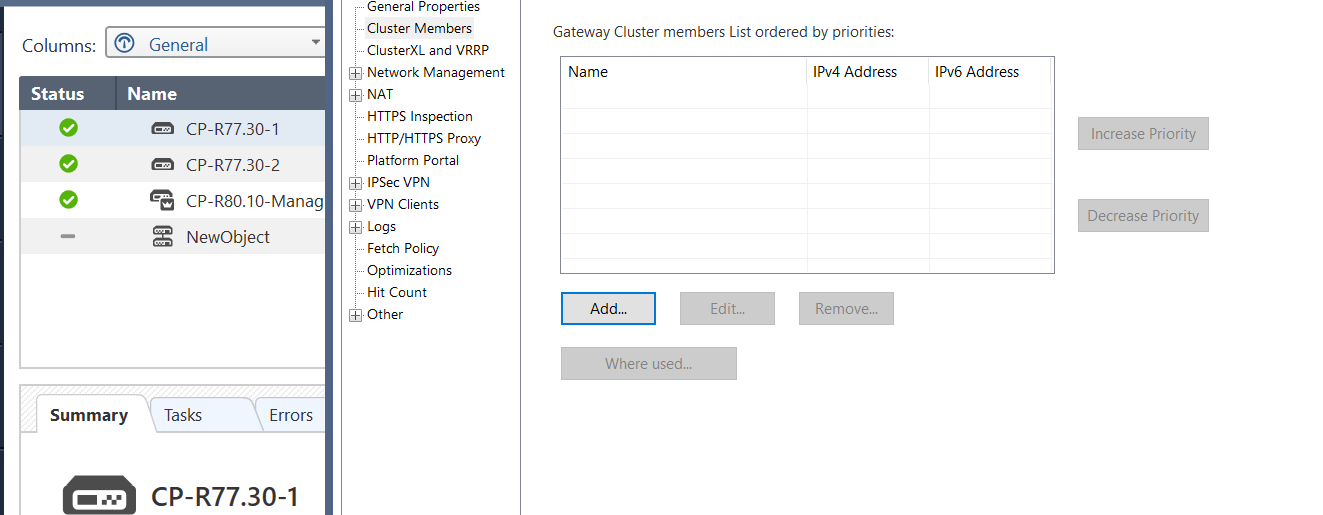Click the cluster icon beside NewObject
1323x515 pixels.
(x=162, y=237)
